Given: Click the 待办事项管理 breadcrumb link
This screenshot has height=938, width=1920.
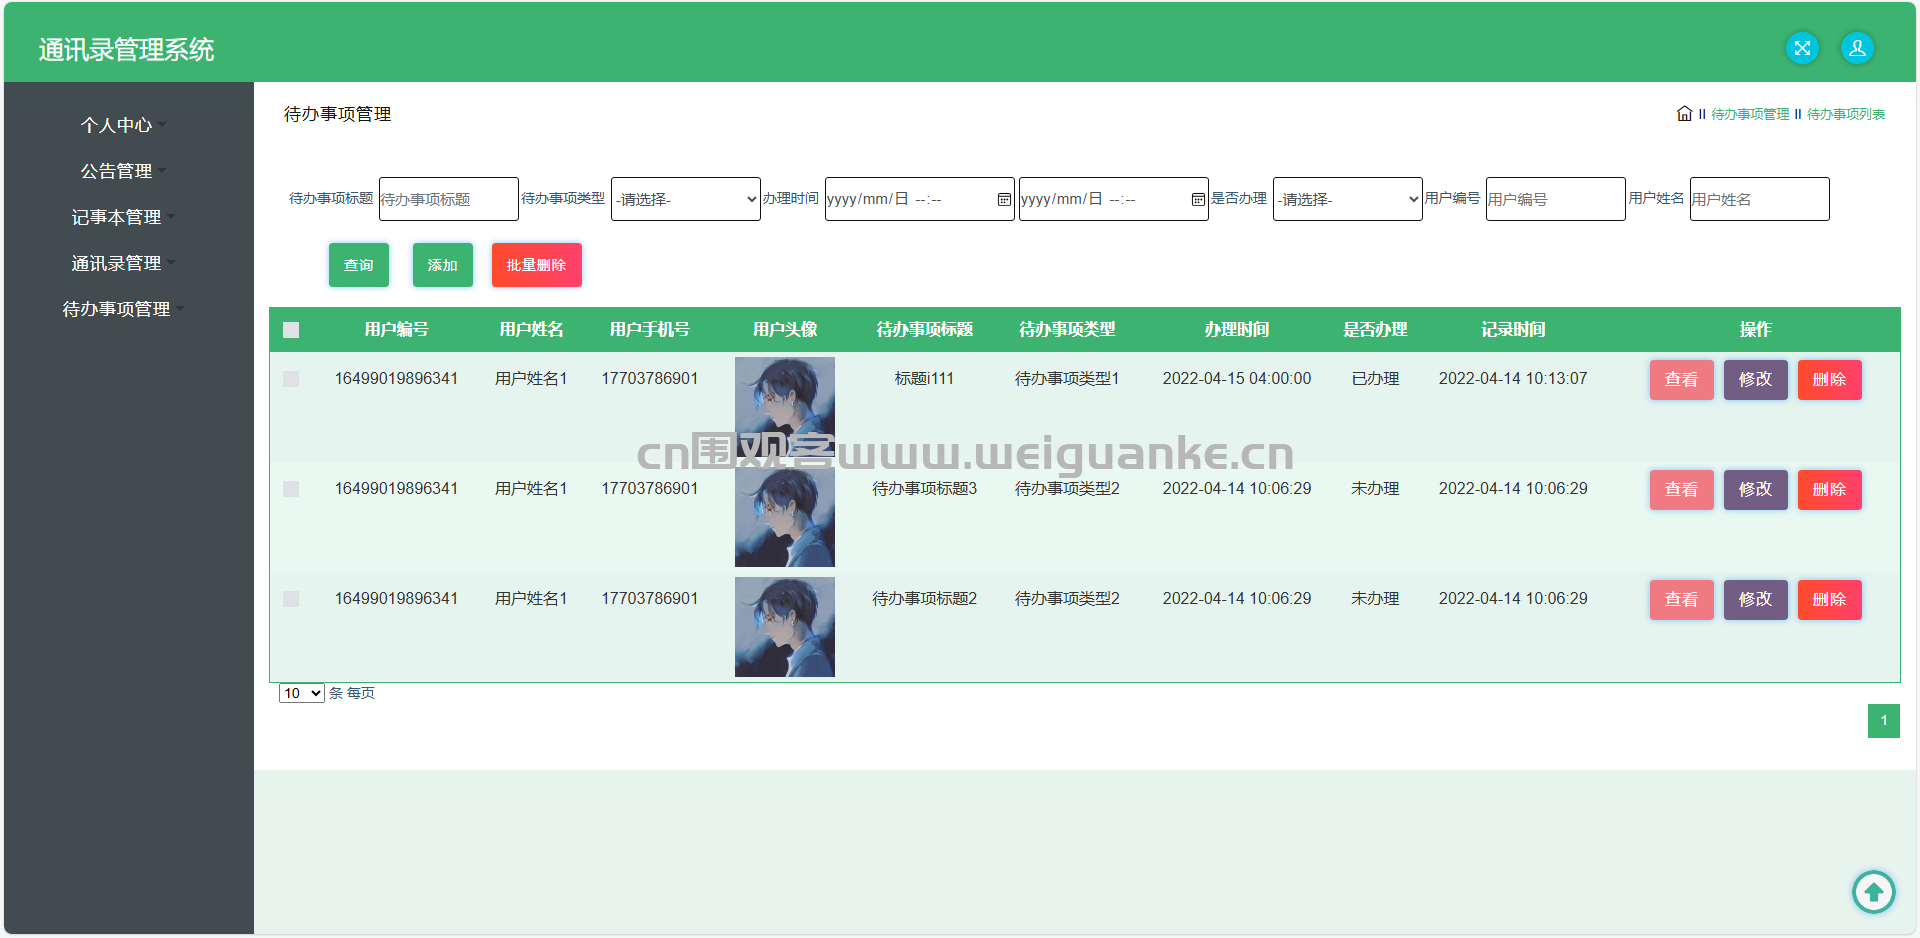Looking at the screenshot, I should click(x=1750, y=114).
